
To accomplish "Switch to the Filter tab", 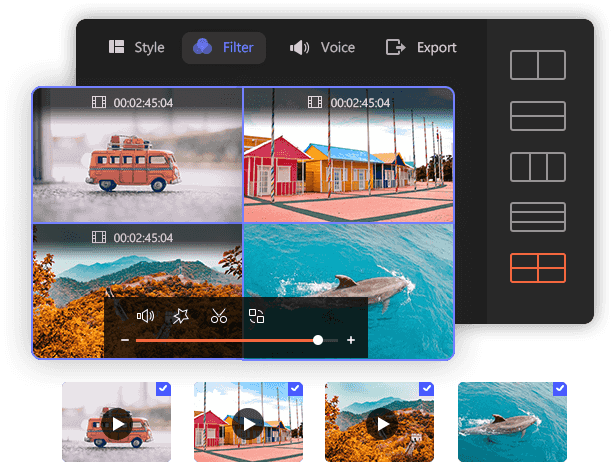I will [224, 47].
